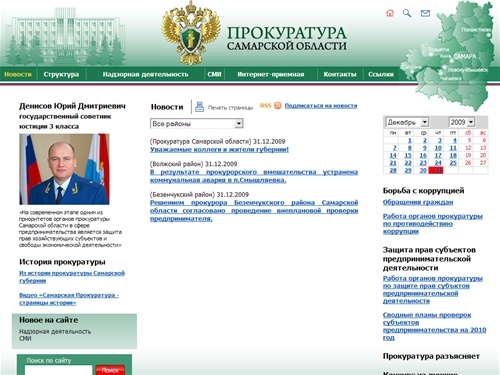The height and width of the screenshot is (375, 500).
Task: Click Чапаевск on the region map
Action: 451,78
